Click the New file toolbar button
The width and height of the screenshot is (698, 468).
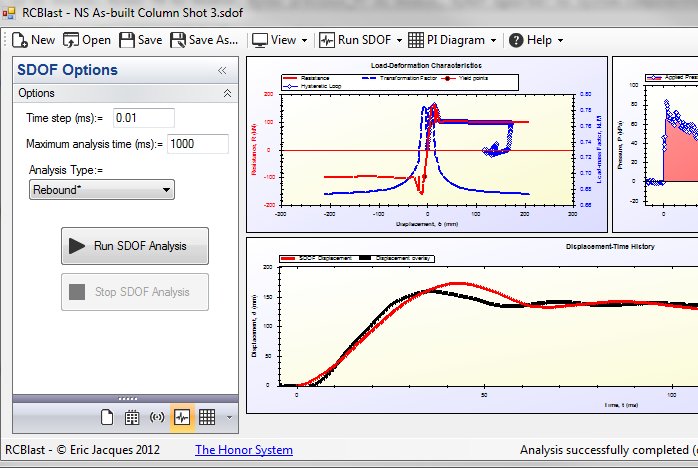coord(33,40)
